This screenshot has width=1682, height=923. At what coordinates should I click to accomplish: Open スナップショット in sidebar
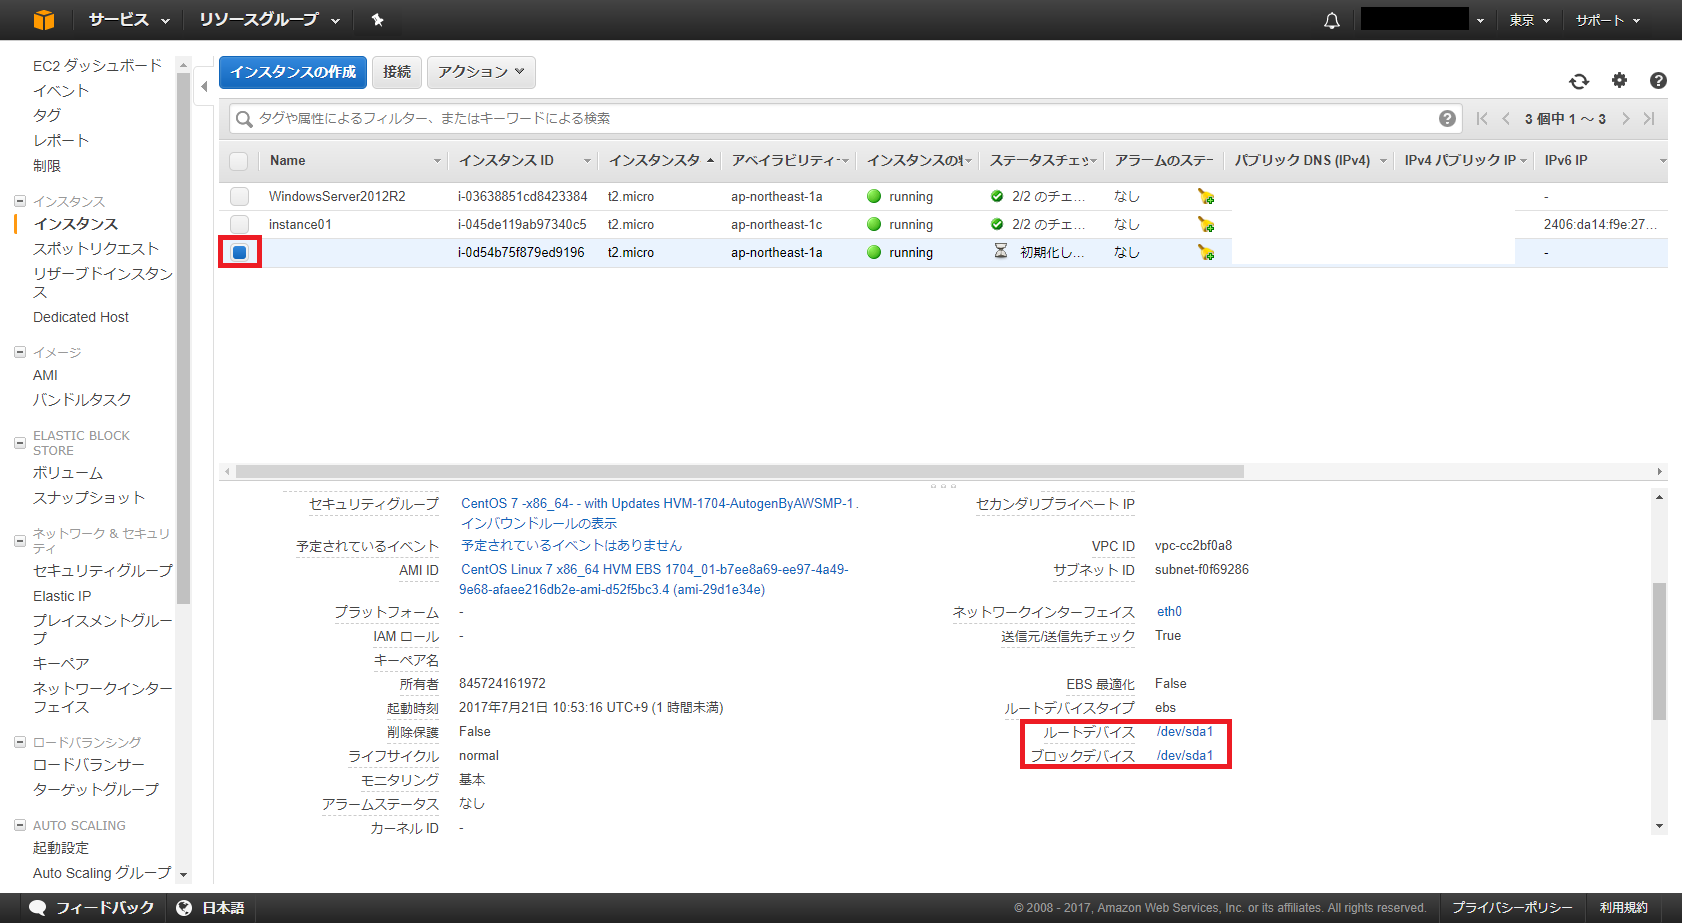[x=89, y=497]
